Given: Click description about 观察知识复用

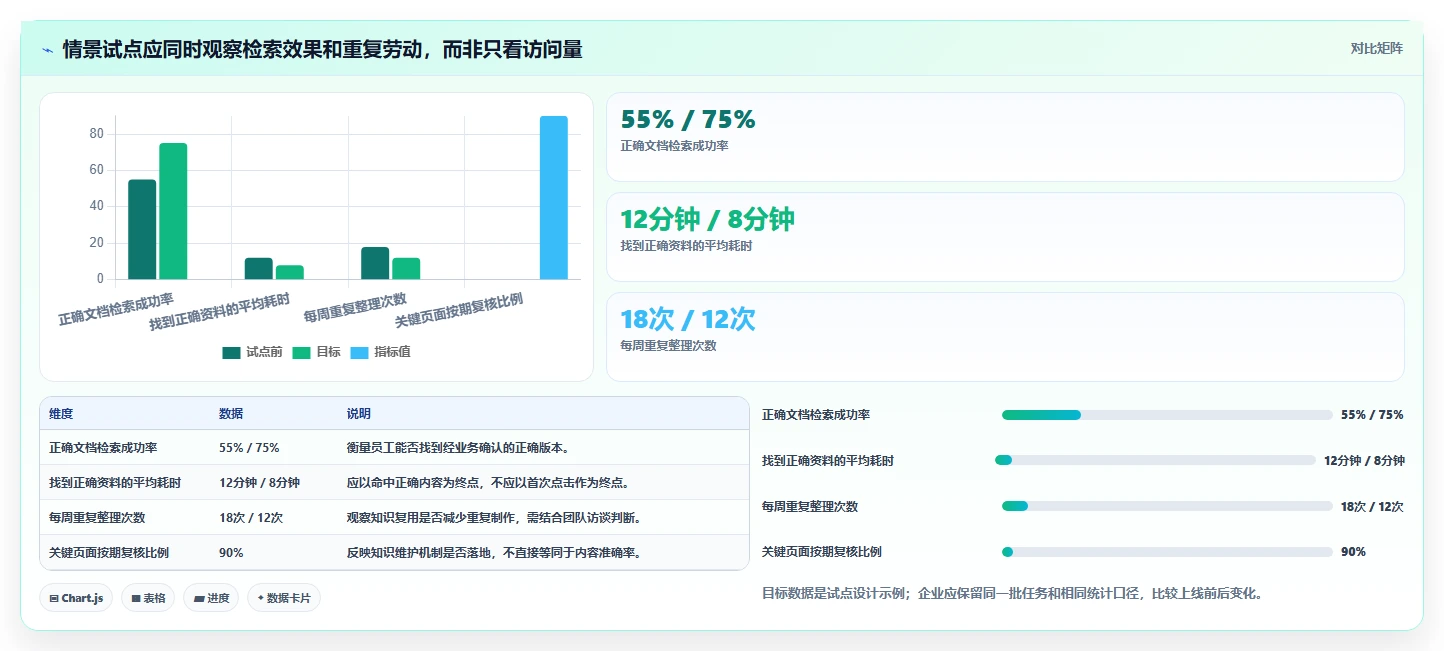Looking at the screenshot, I should (x=495, y=518).
